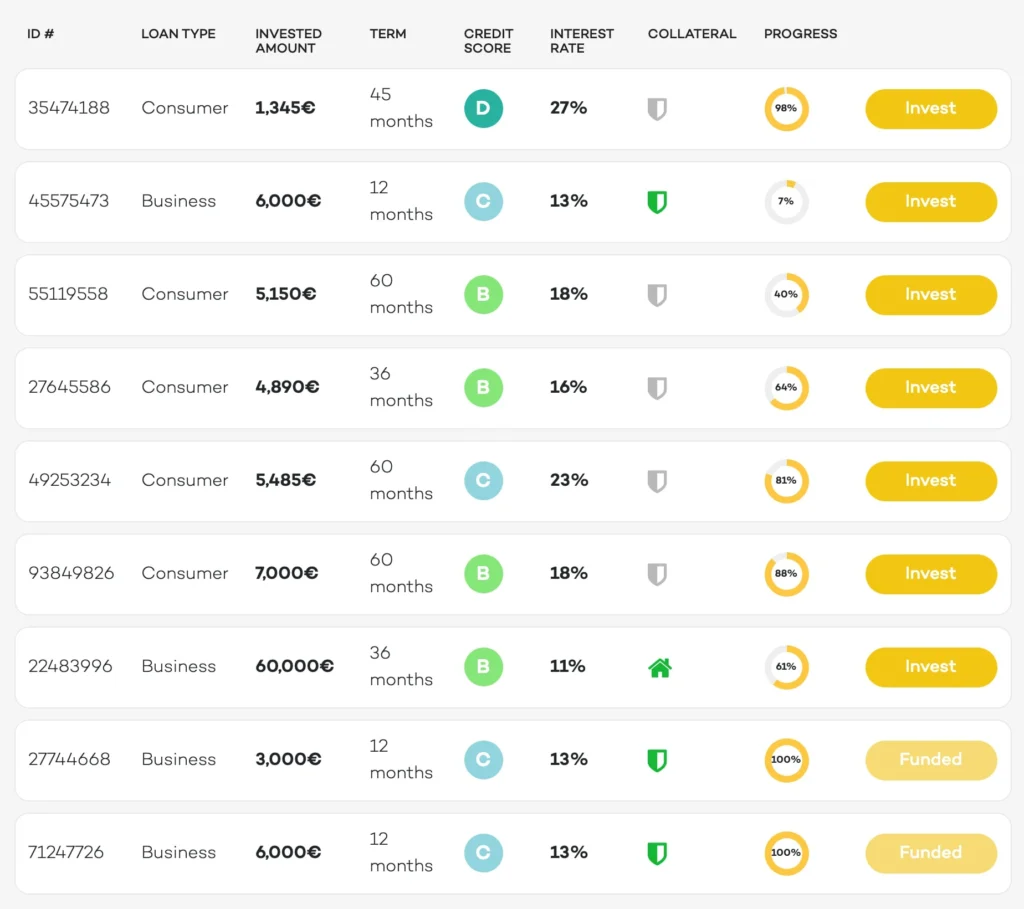Invest in loan 49253234

click(931, 481)
